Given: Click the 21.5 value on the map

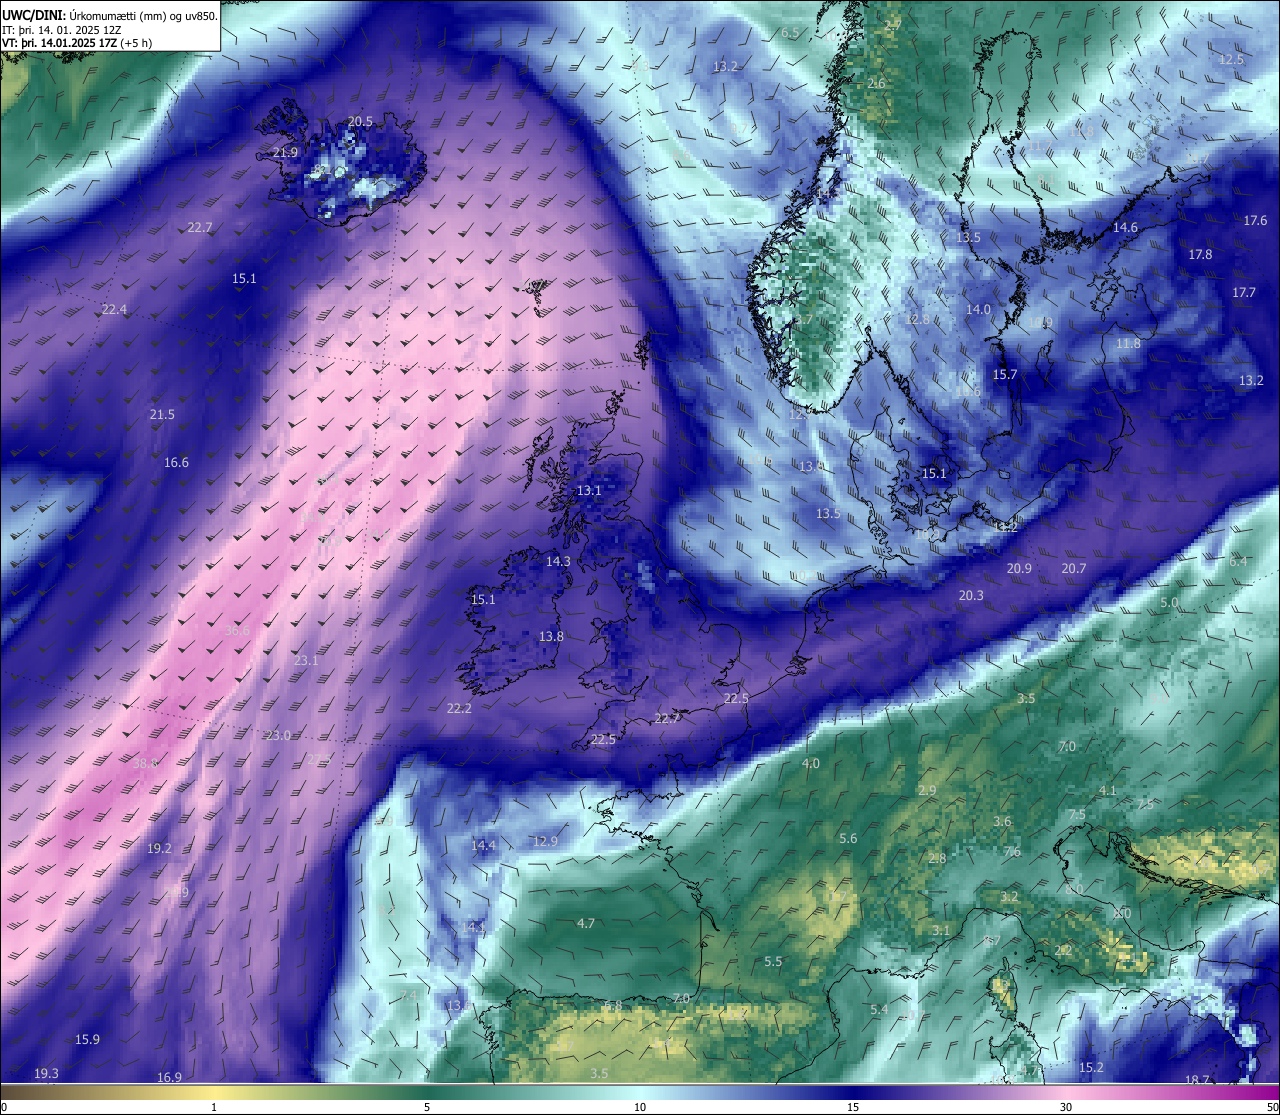Looking at the screenshot, I should click(x=162, y=414).
